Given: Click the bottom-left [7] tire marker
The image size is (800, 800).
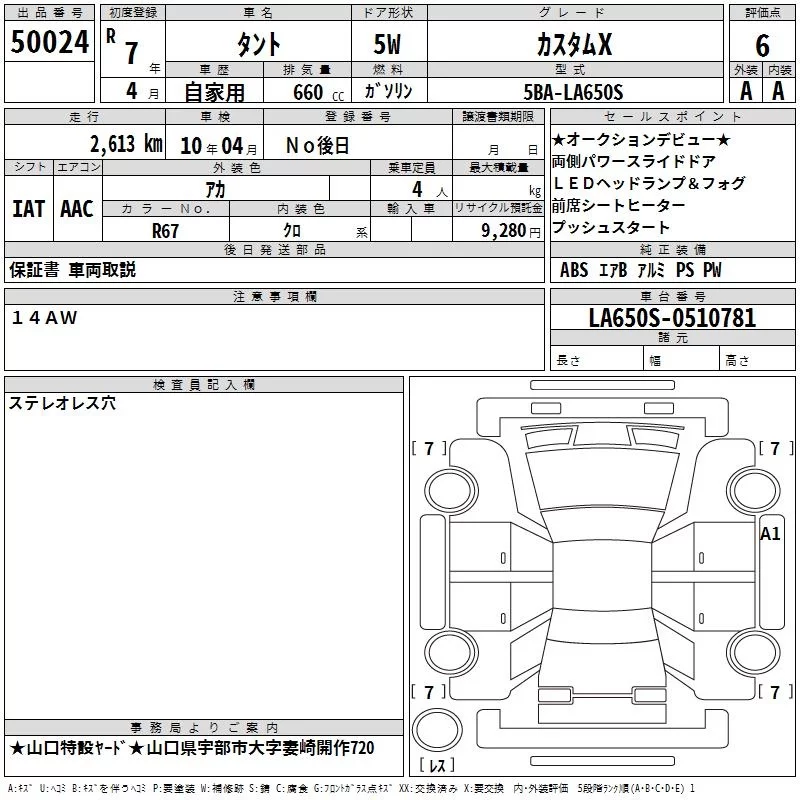Looking at the screenshot, I should [x=429, y=692].
